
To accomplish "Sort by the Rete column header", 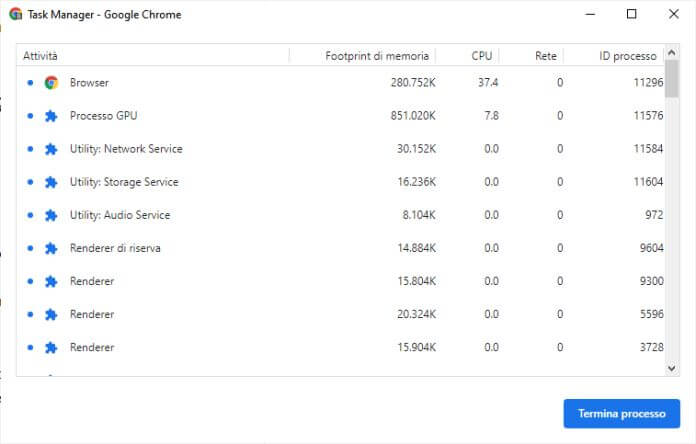I will [531, 56].
